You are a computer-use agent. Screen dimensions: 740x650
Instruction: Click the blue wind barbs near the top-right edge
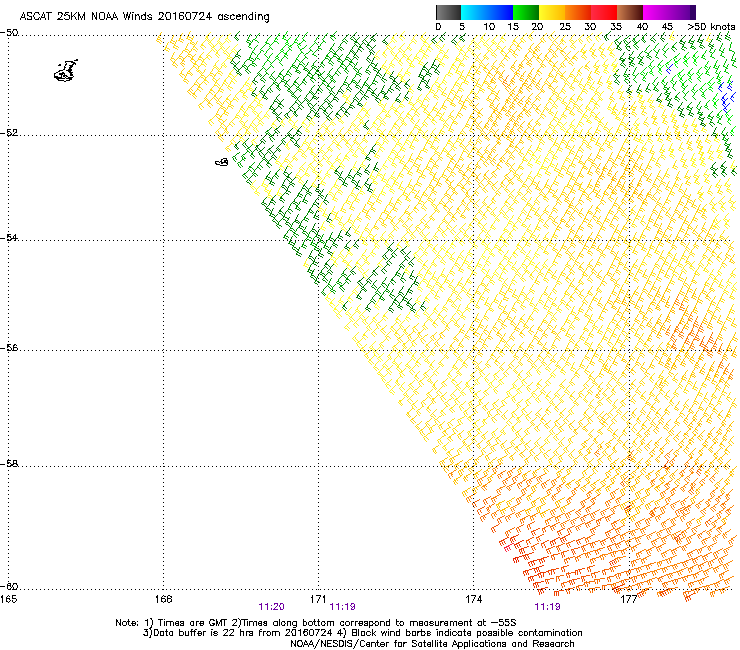click(x=726, y=97)
